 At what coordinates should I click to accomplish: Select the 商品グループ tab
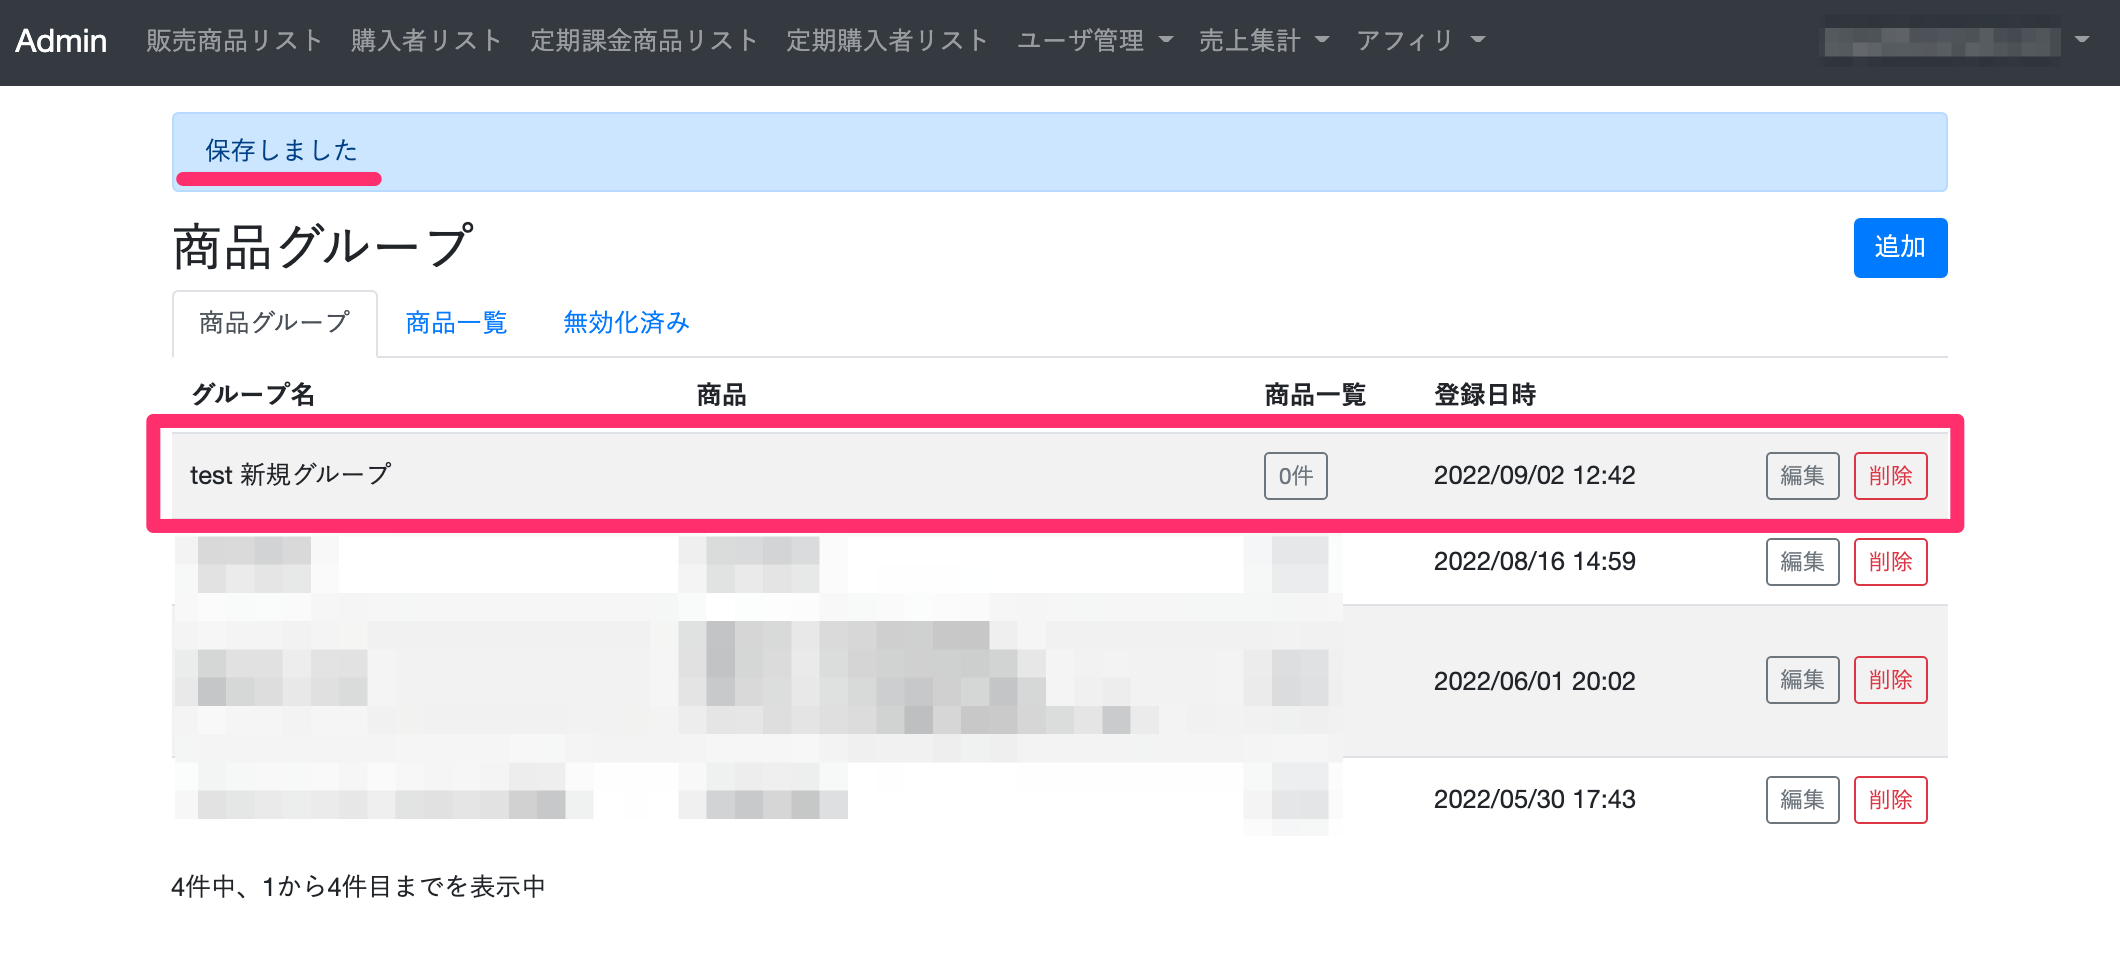coord(274,323)
